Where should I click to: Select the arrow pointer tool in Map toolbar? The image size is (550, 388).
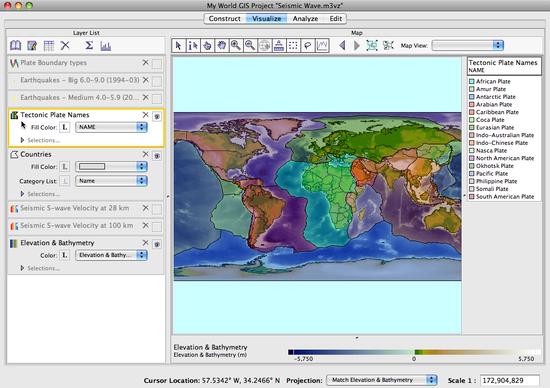tap(179, 46)
